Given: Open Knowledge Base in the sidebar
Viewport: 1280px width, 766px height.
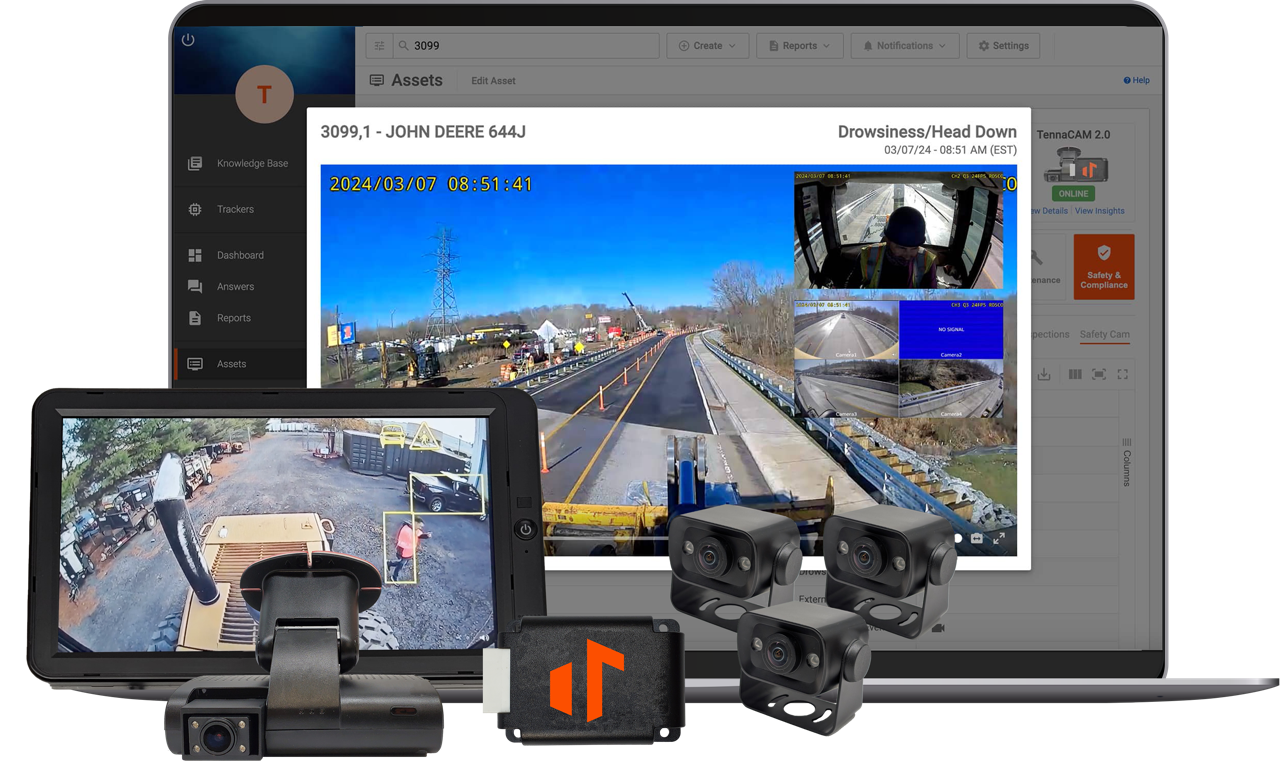Looking at the screenshot, I should [252, 163].
